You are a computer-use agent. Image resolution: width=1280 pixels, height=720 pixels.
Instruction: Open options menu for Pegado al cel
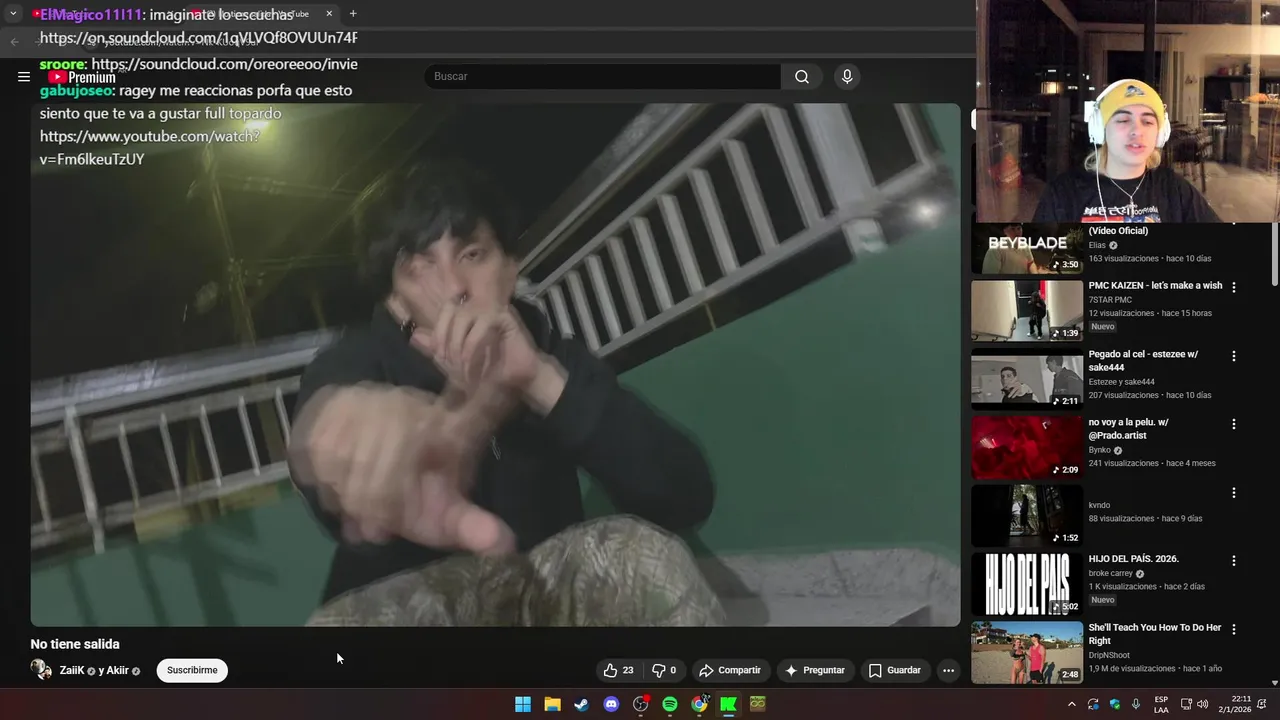(1233, 356)
